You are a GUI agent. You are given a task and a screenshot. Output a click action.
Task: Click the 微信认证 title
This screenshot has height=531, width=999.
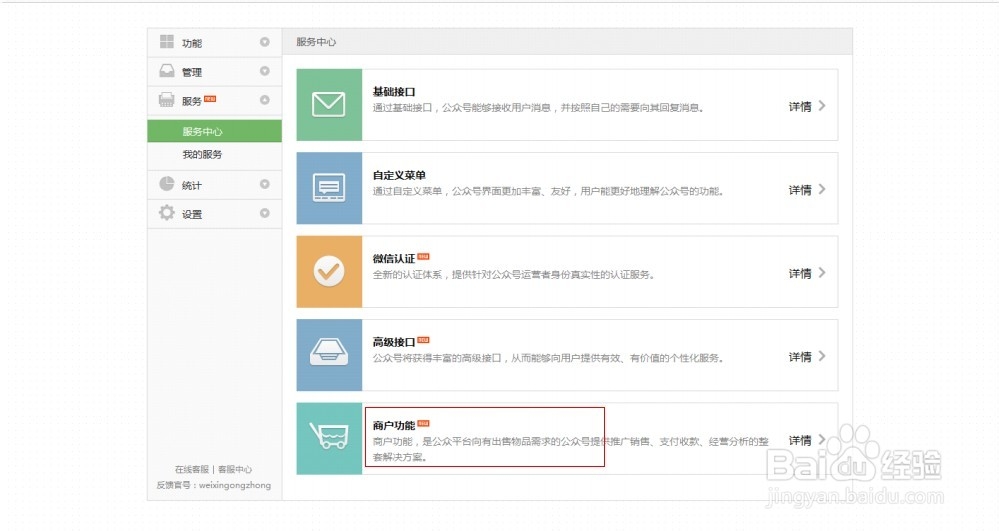(x=394, y=259)
